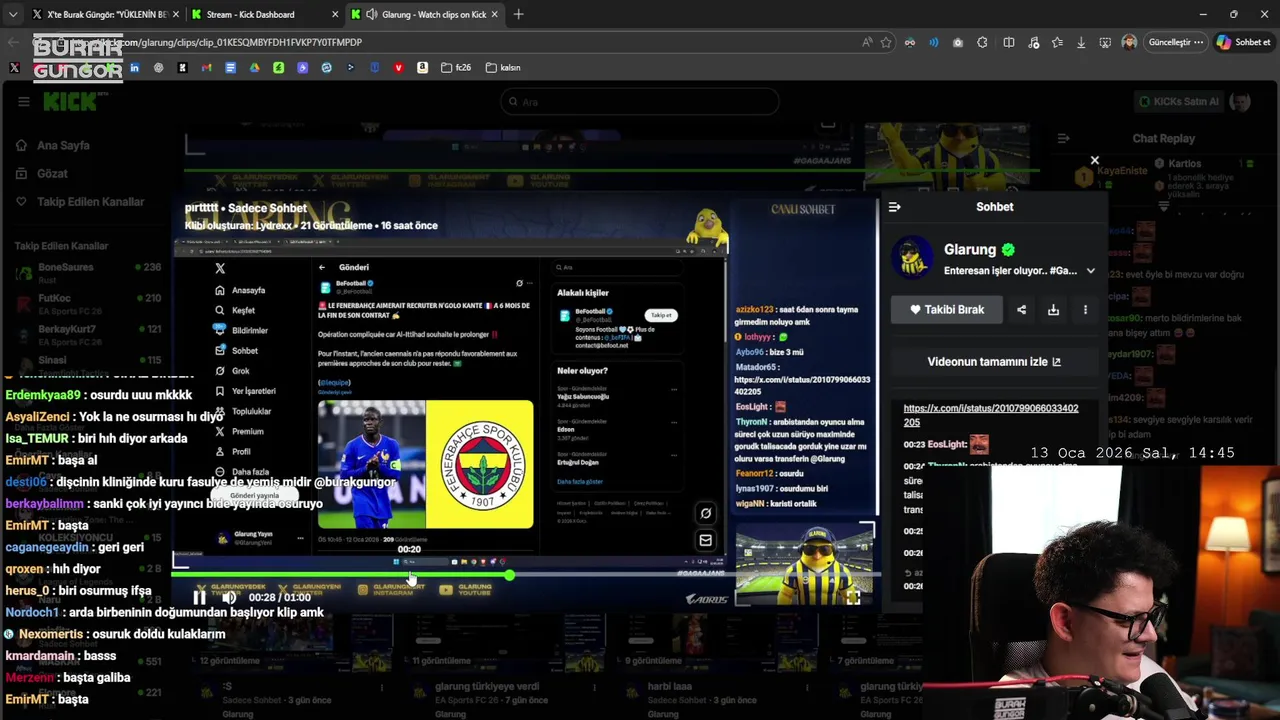Click EosLight username in chat replay
The image size is (1280, 720).
point(947,444)
